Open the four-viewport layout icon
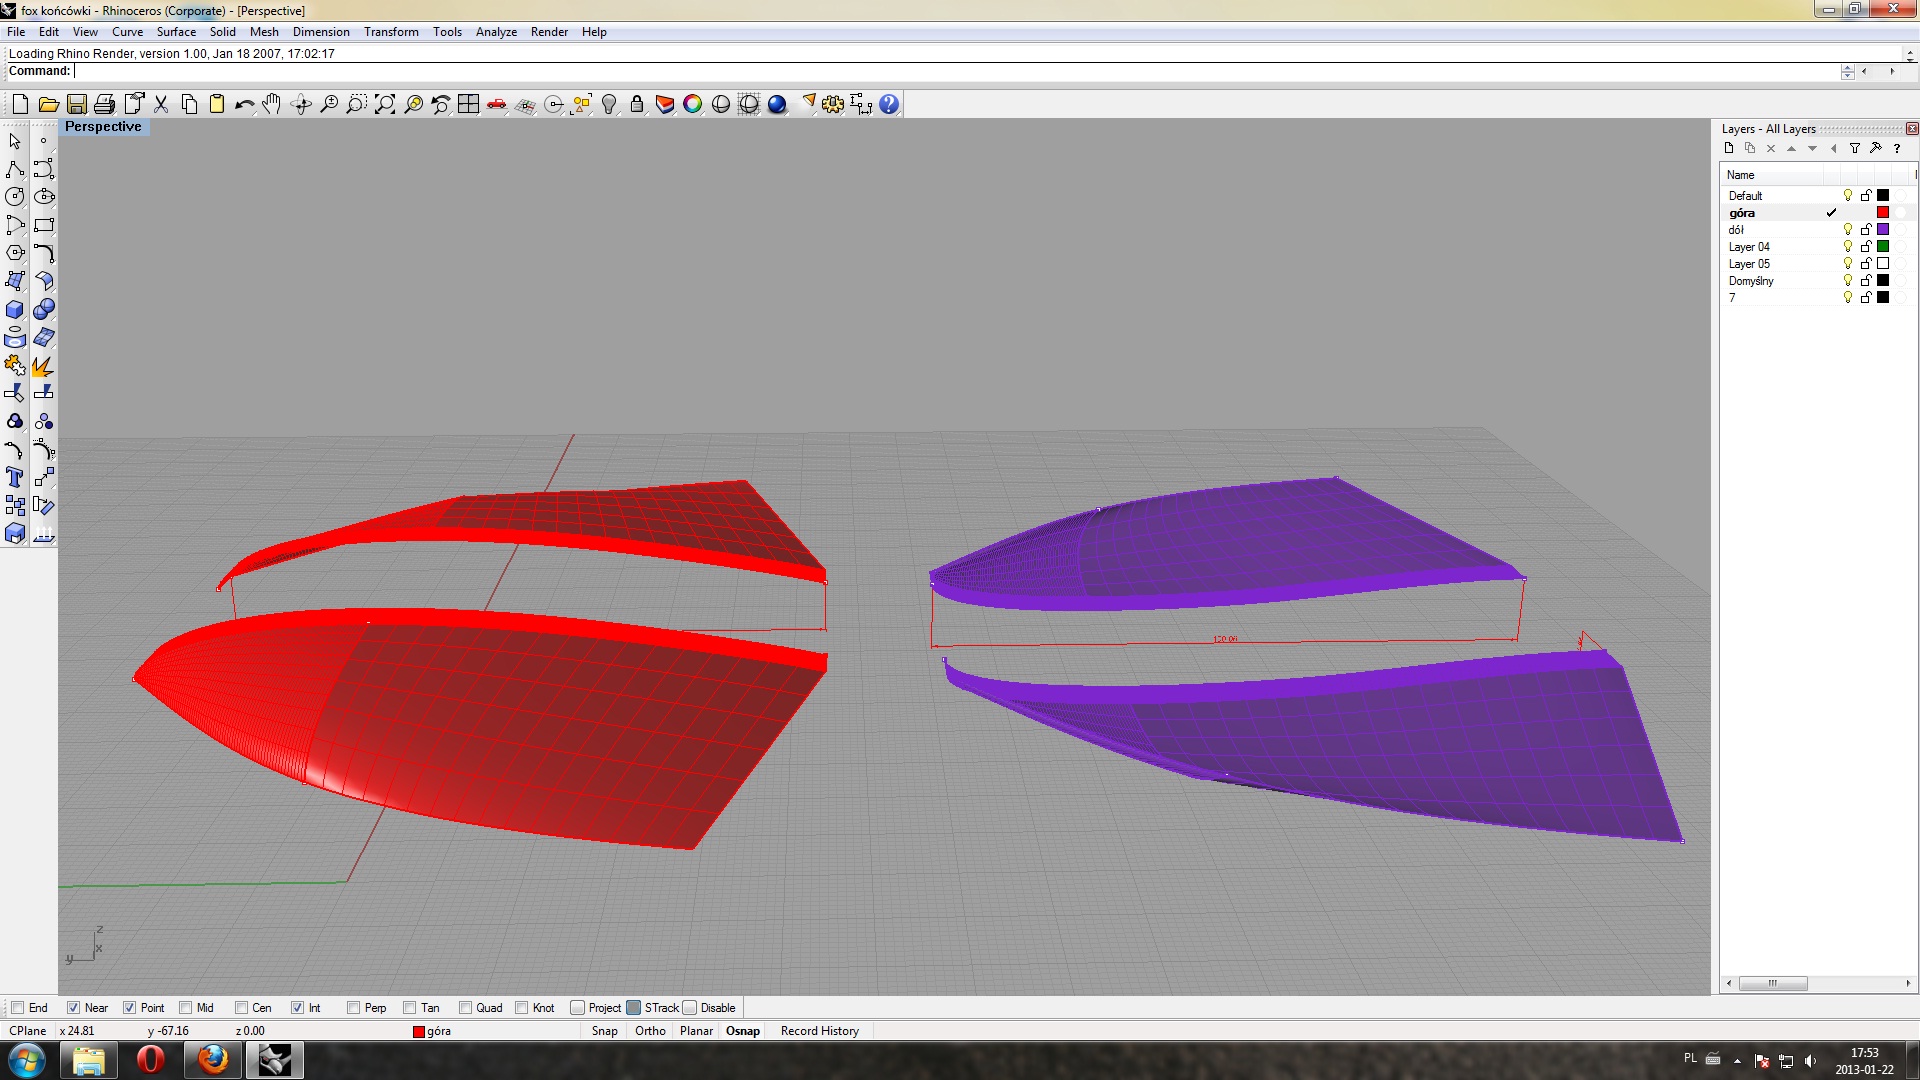The image size is (1920, 1080). pos(468,104)
